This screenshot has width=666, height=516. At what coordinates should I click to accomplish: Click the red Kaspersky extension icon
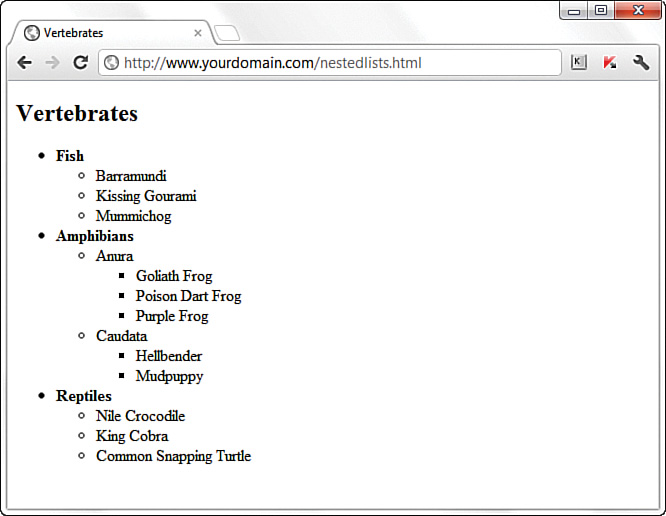(610, 63)
